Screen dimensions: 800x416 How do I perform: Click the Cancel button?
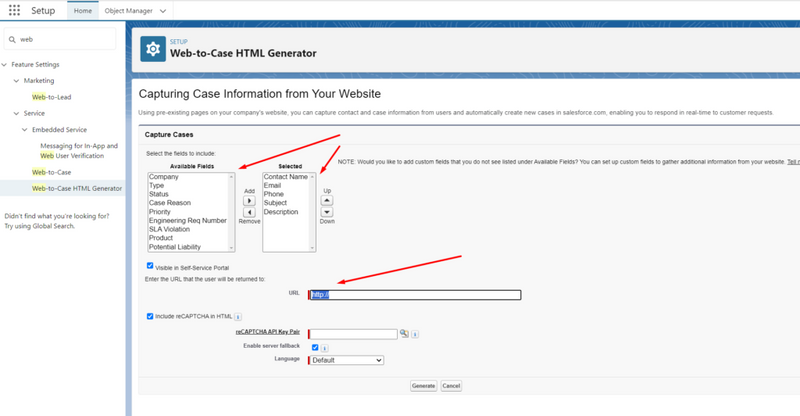pos(451,386)
